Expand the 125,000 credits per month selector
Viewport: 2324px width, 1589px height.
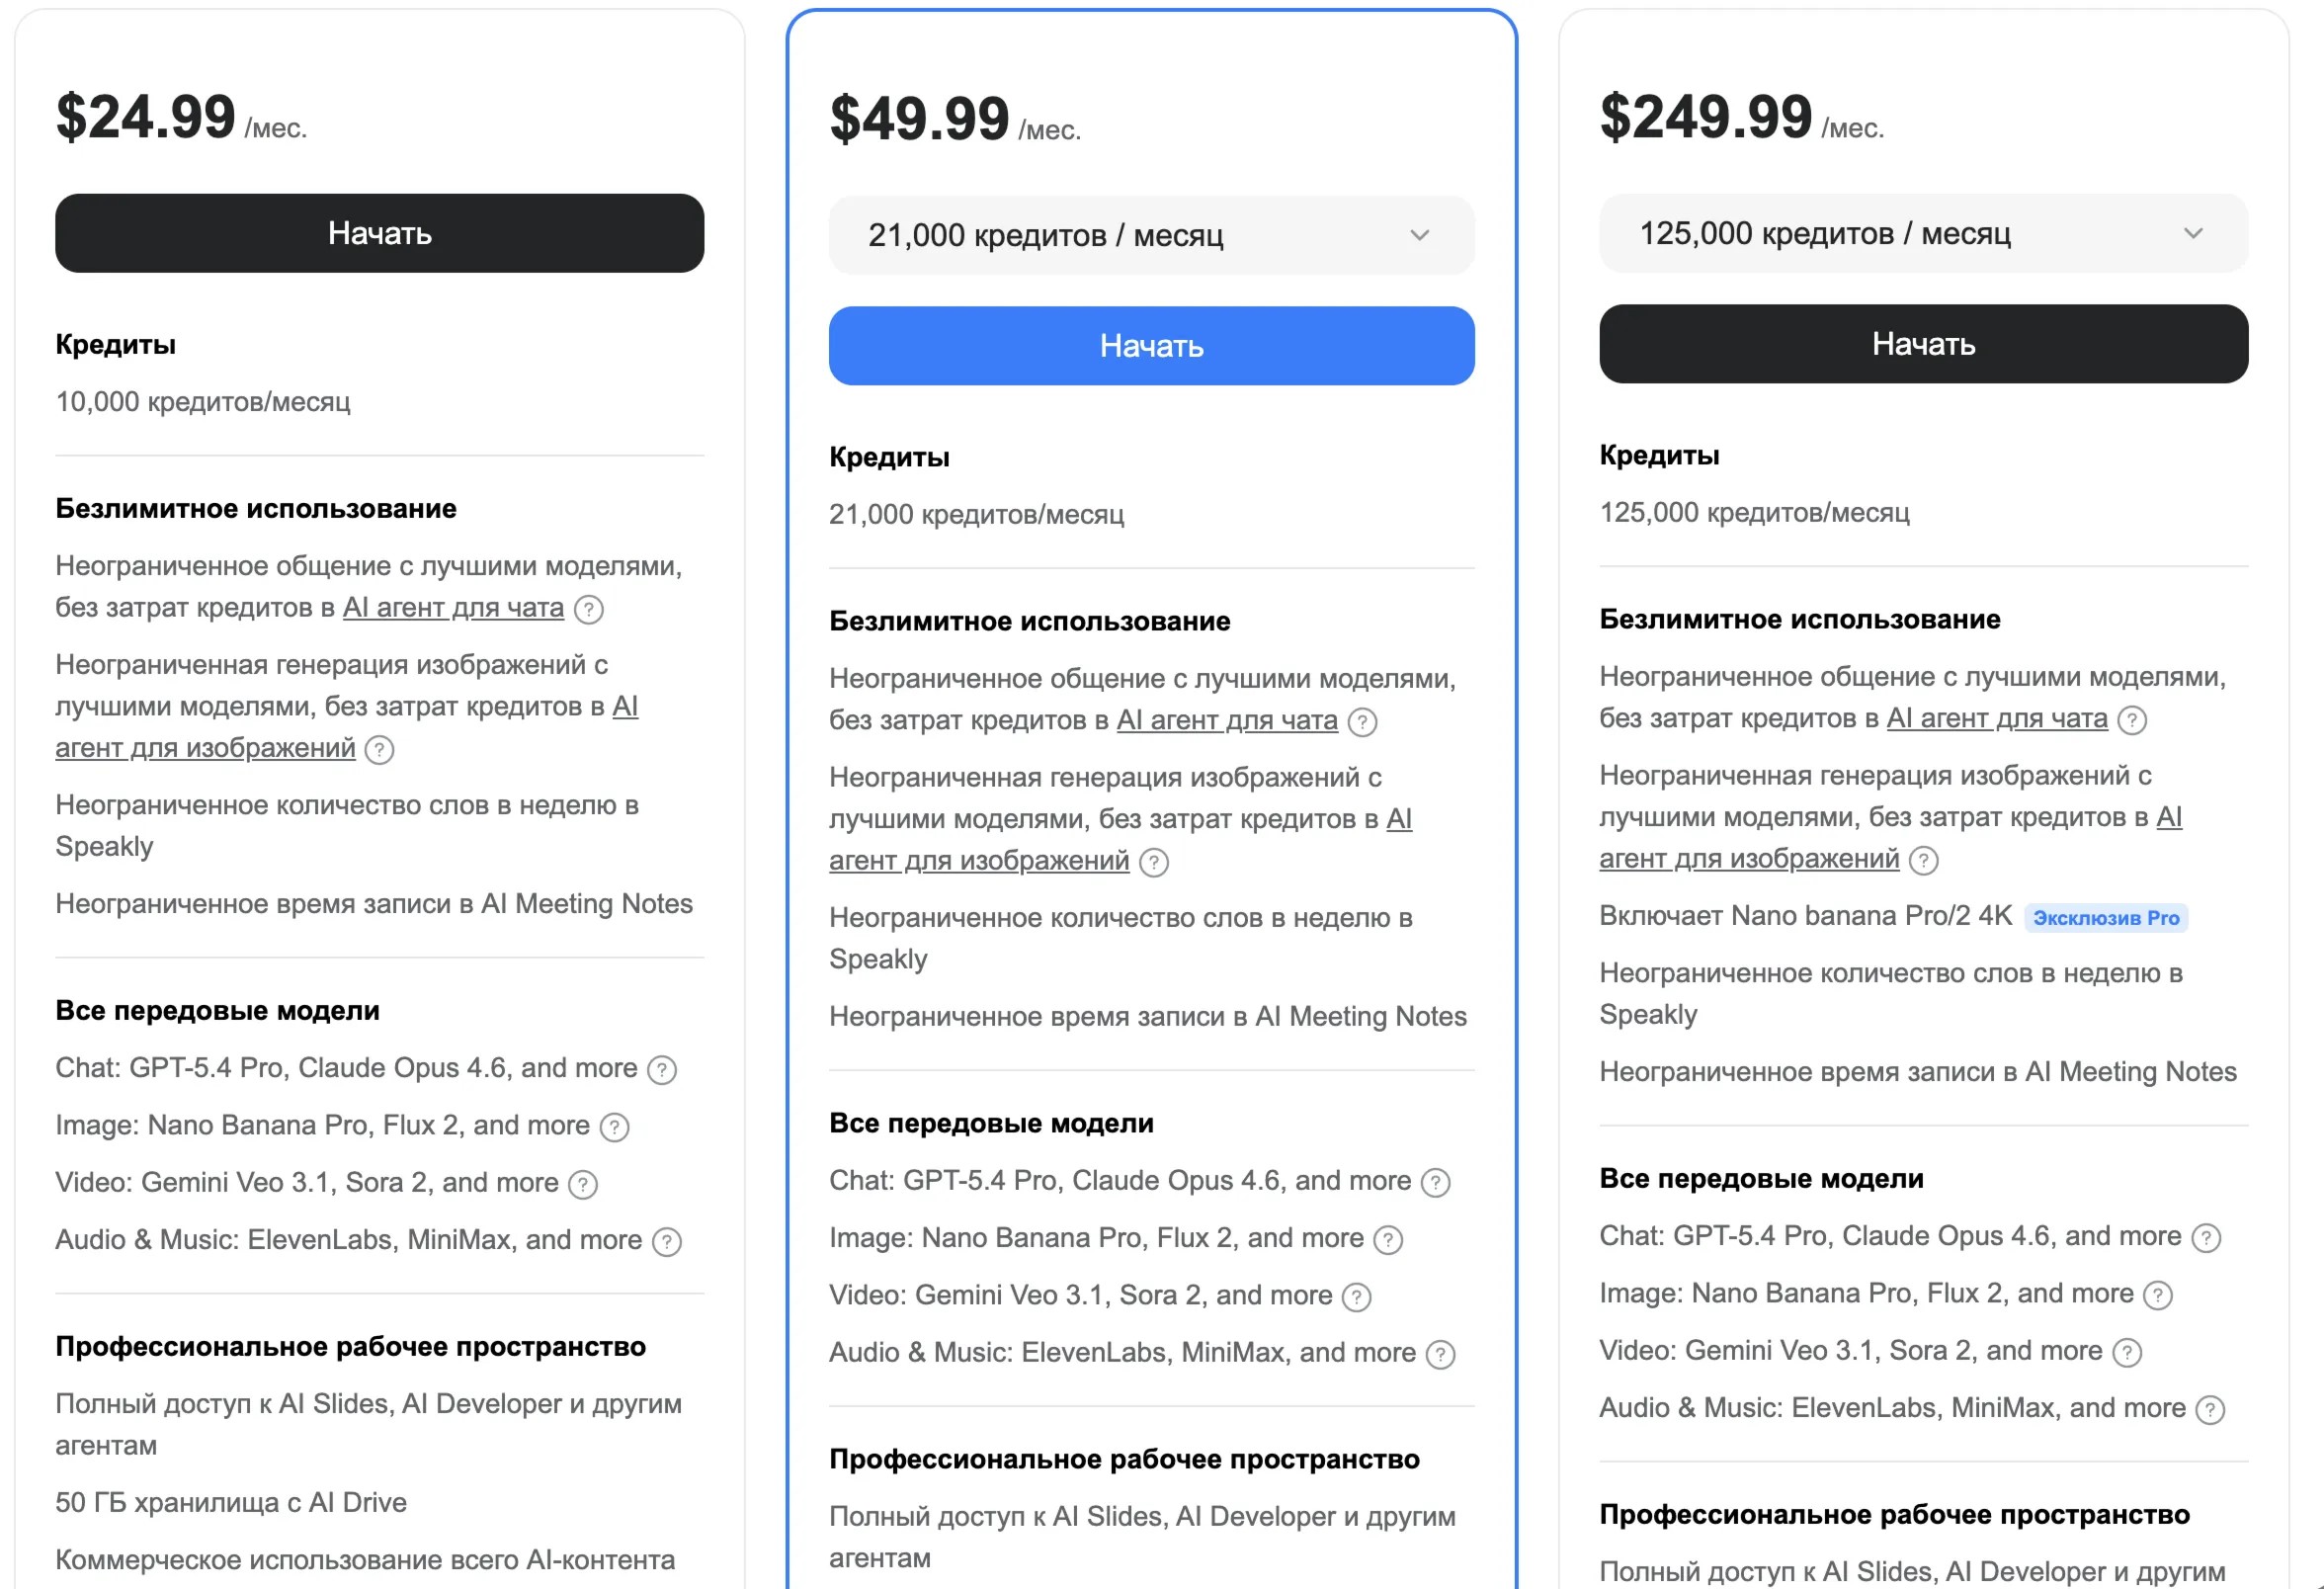point(1922,234)
